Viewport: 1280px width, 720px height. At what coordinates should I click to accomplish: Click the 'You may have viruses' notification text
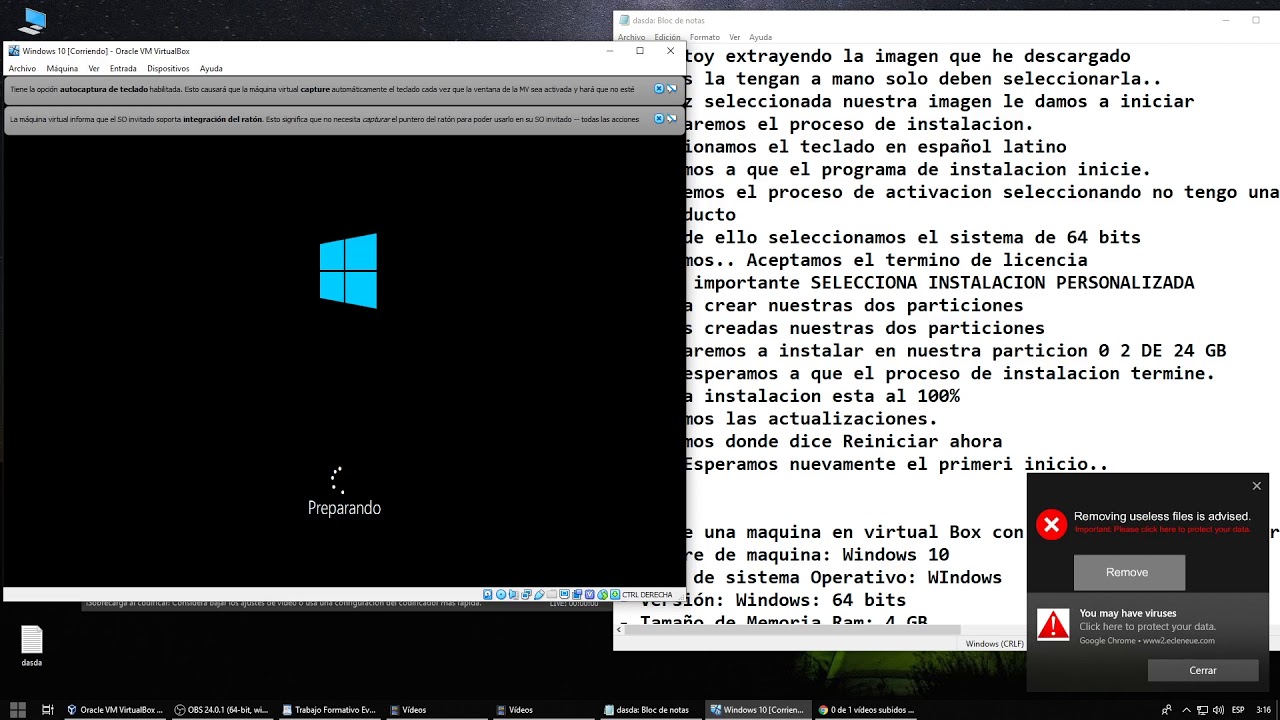pos(1128,613)
